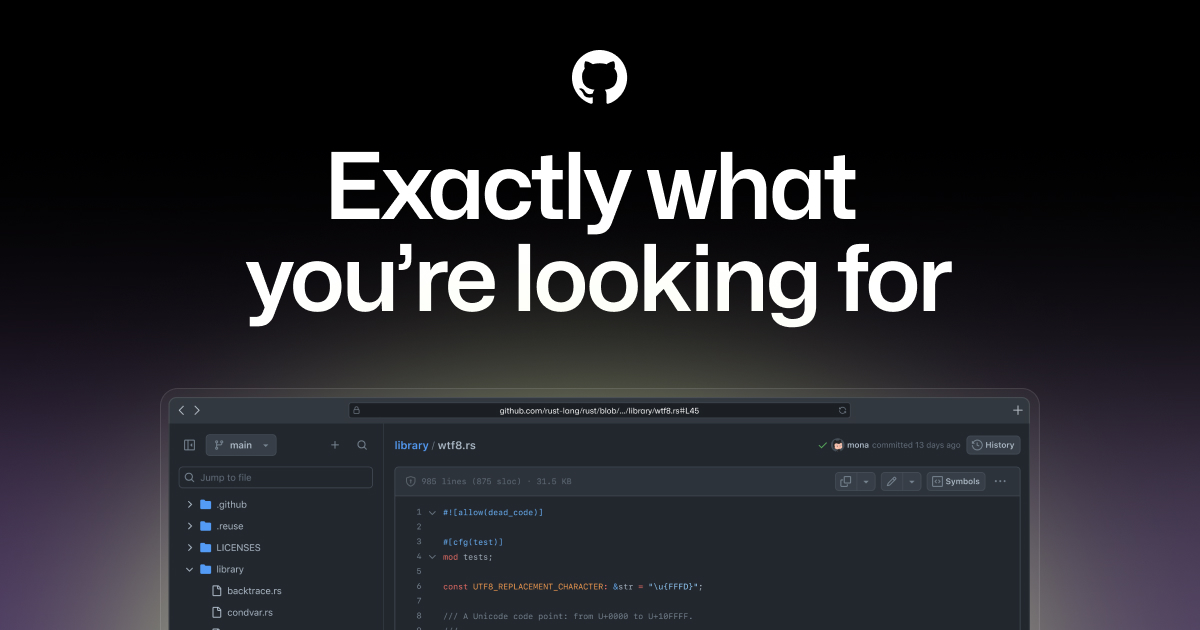Collapse the file tree side panel icon
The width and height of the screenshot is (1200, 630).
189,445
